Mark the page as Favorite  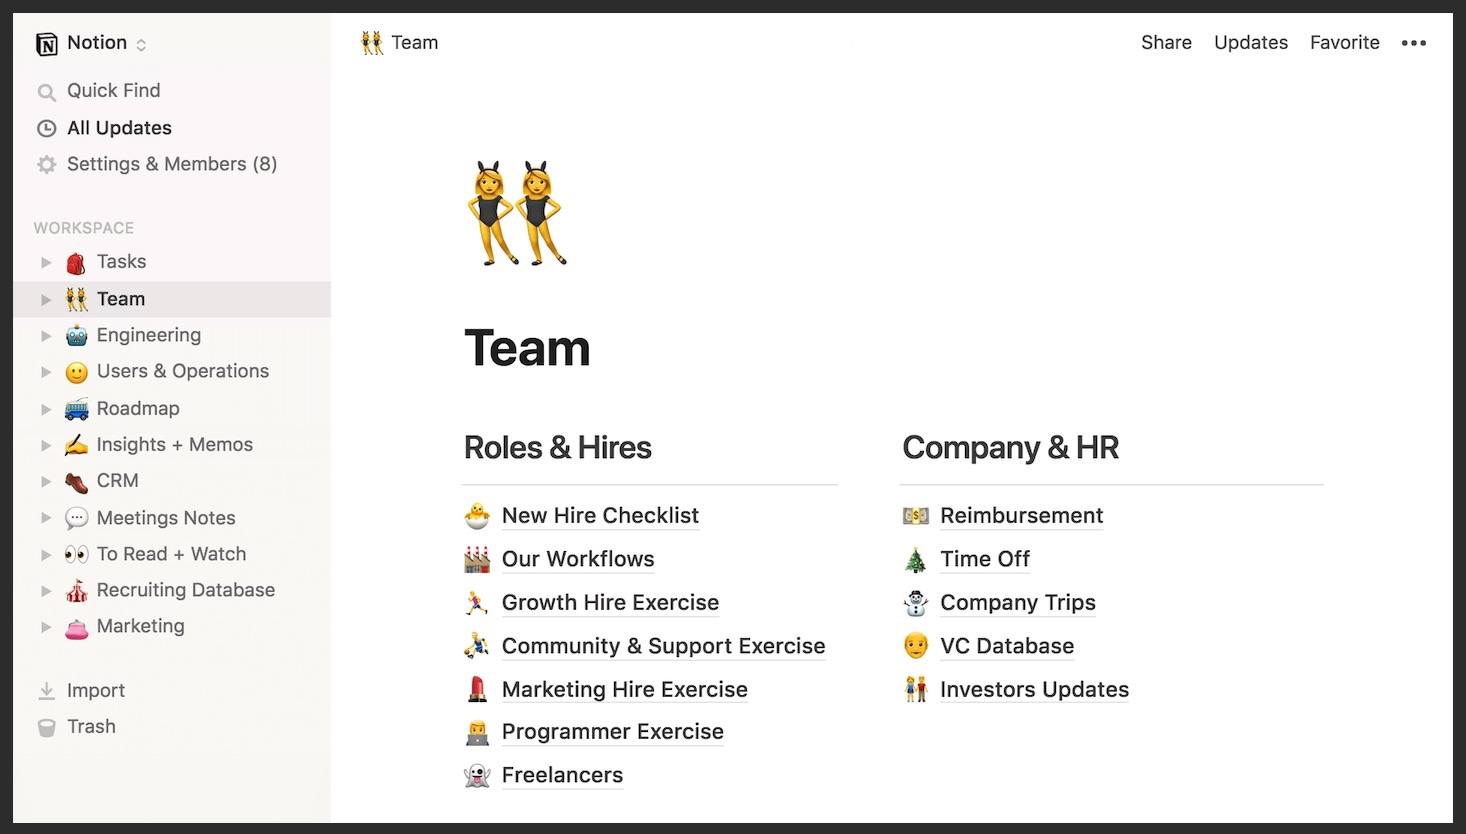(x=1344, y=43)
